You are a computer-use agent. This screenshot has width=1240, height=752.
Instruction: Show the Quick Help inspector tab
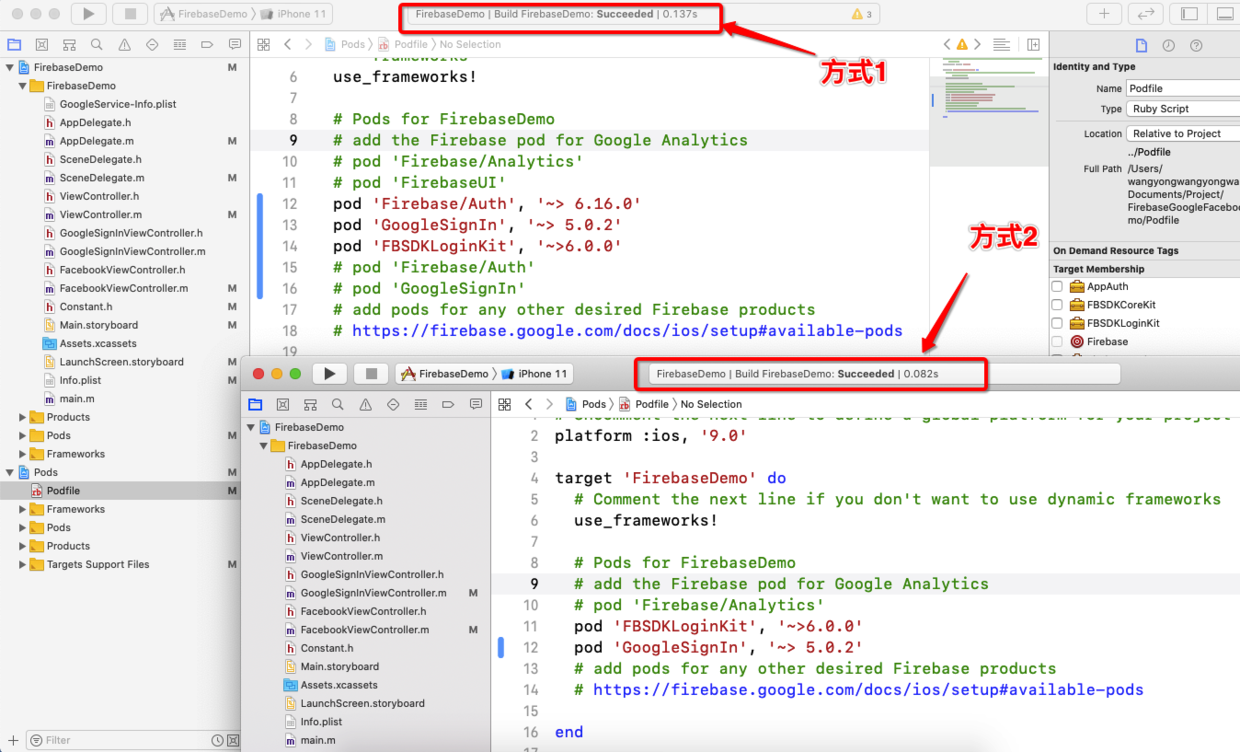click(1195, 45)
